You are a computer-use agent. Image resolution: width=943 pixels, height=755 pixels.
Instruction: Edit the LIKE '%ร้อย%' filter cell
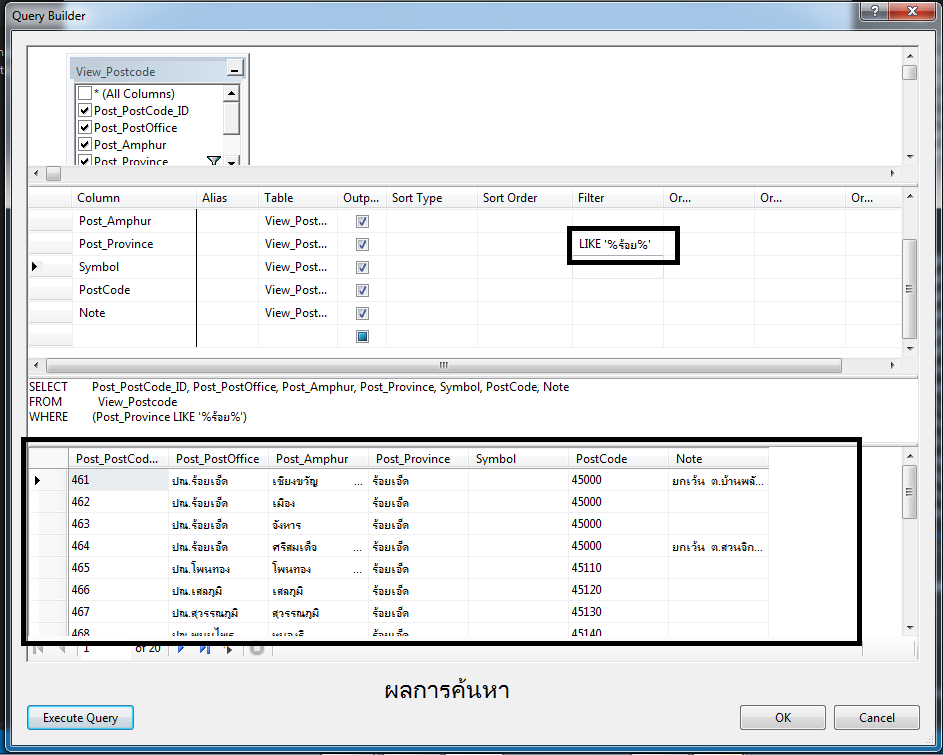(x=616, y=244)
